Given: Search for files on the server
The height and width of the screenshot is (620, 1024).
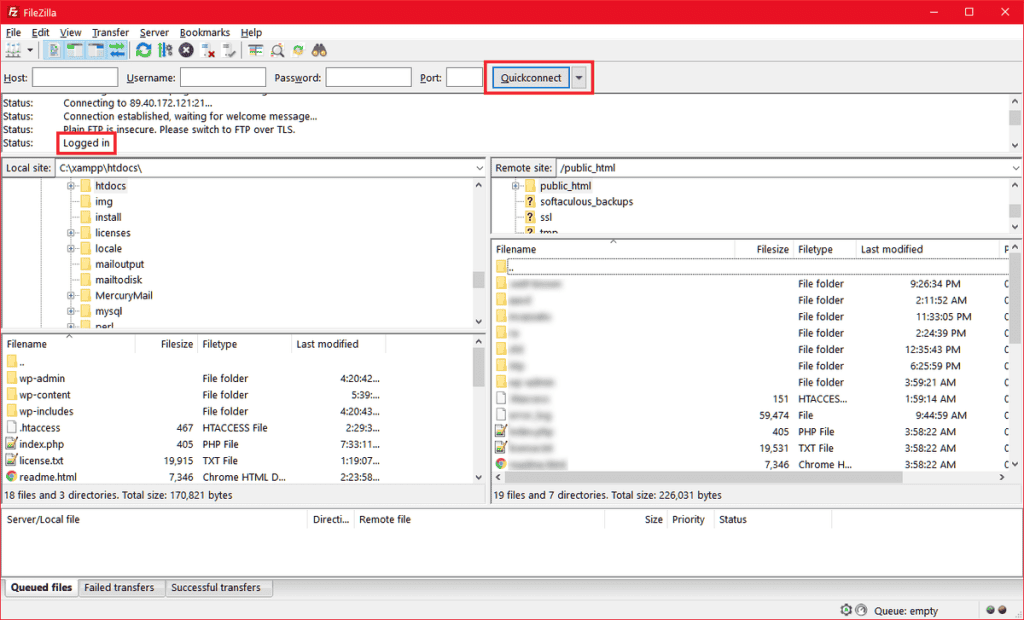Looking at the screenshot, I should pos(322,50).
